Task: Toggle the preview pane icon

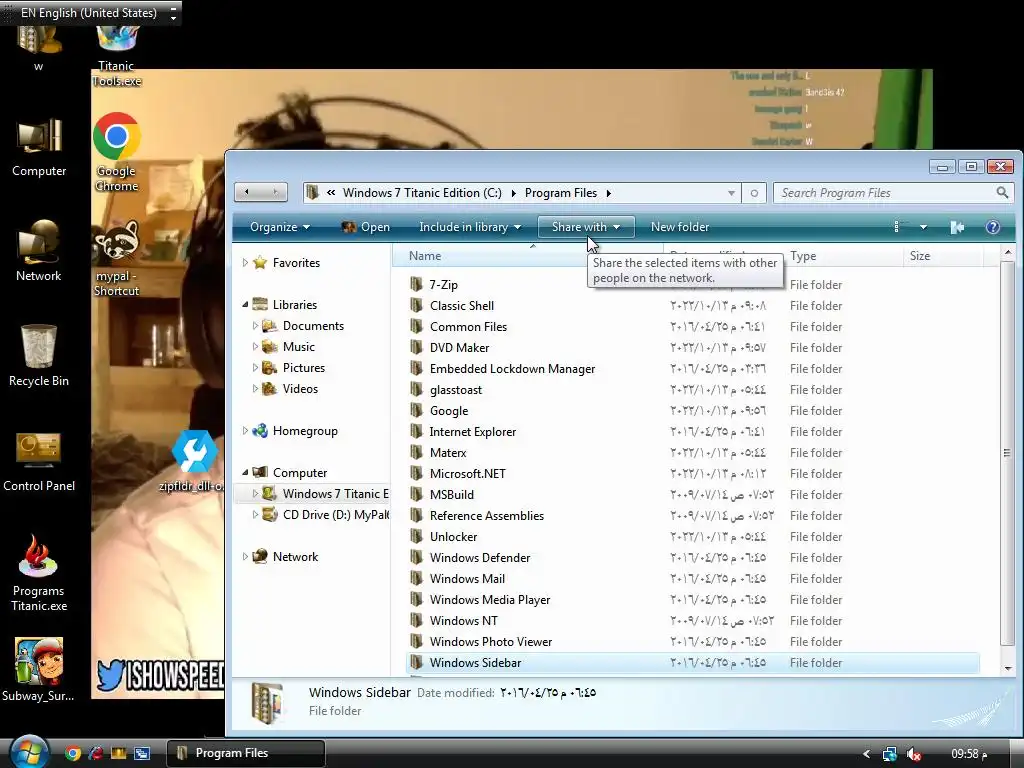Action: click(957, 227)
